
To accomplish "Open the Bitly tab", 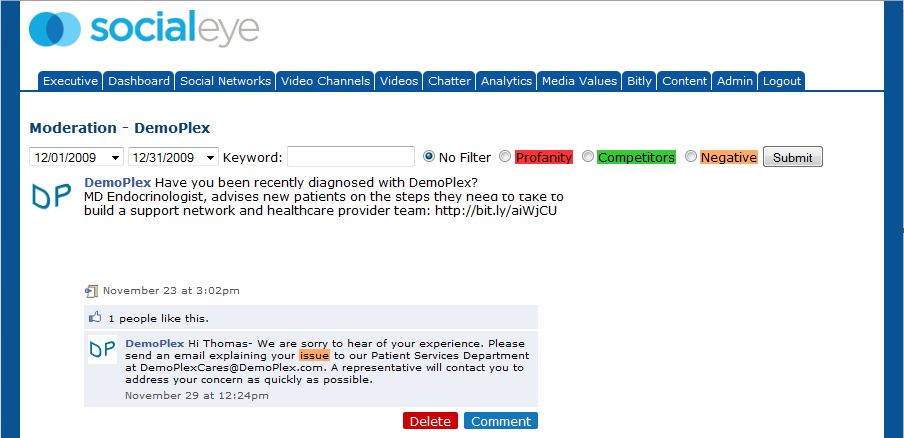I will click(639, 81).
